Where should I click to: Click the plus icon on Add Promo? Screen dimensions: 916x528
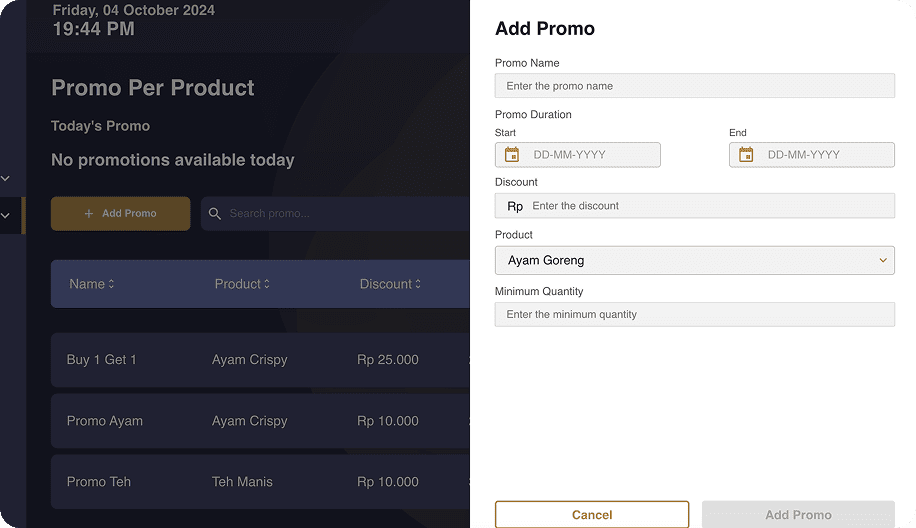click(89, 213)
